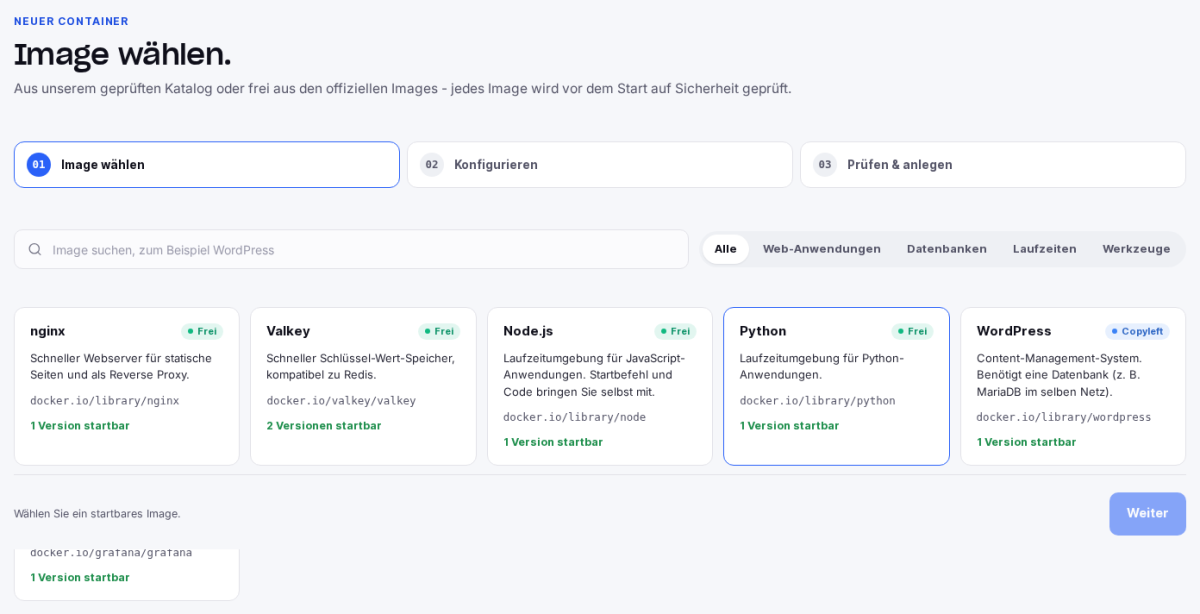Click '1 Version startbar' on nginx card
The height and width of the screenshot is (614, 1200).
[80, 425]
